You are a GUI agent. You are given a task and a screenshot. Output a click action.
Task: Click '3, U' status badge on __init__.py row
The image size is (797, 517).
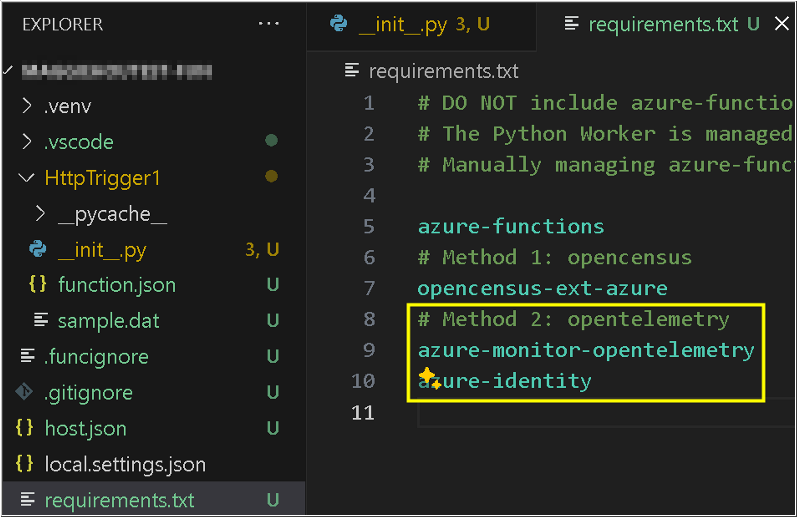[x=262, y=250]
